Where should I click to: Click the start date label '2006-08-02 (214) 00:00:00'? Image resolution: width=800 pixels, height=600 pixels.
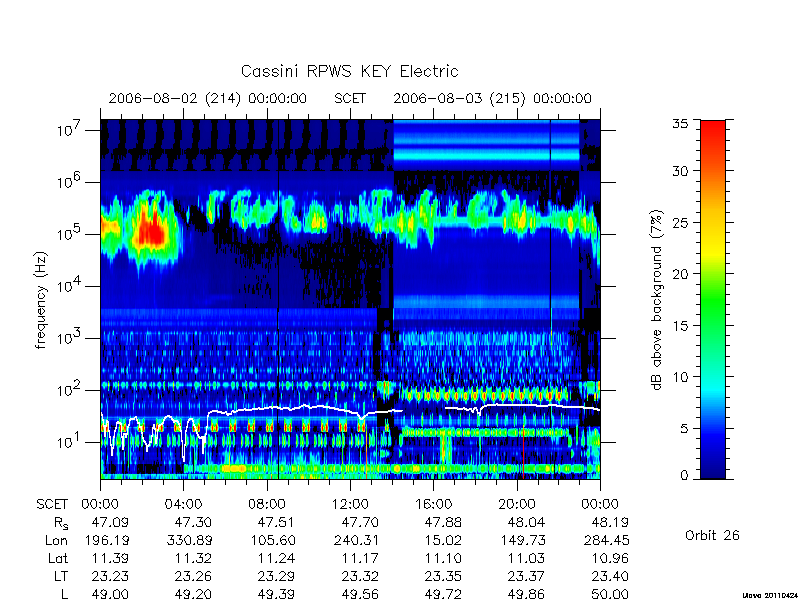pos(208,98)
